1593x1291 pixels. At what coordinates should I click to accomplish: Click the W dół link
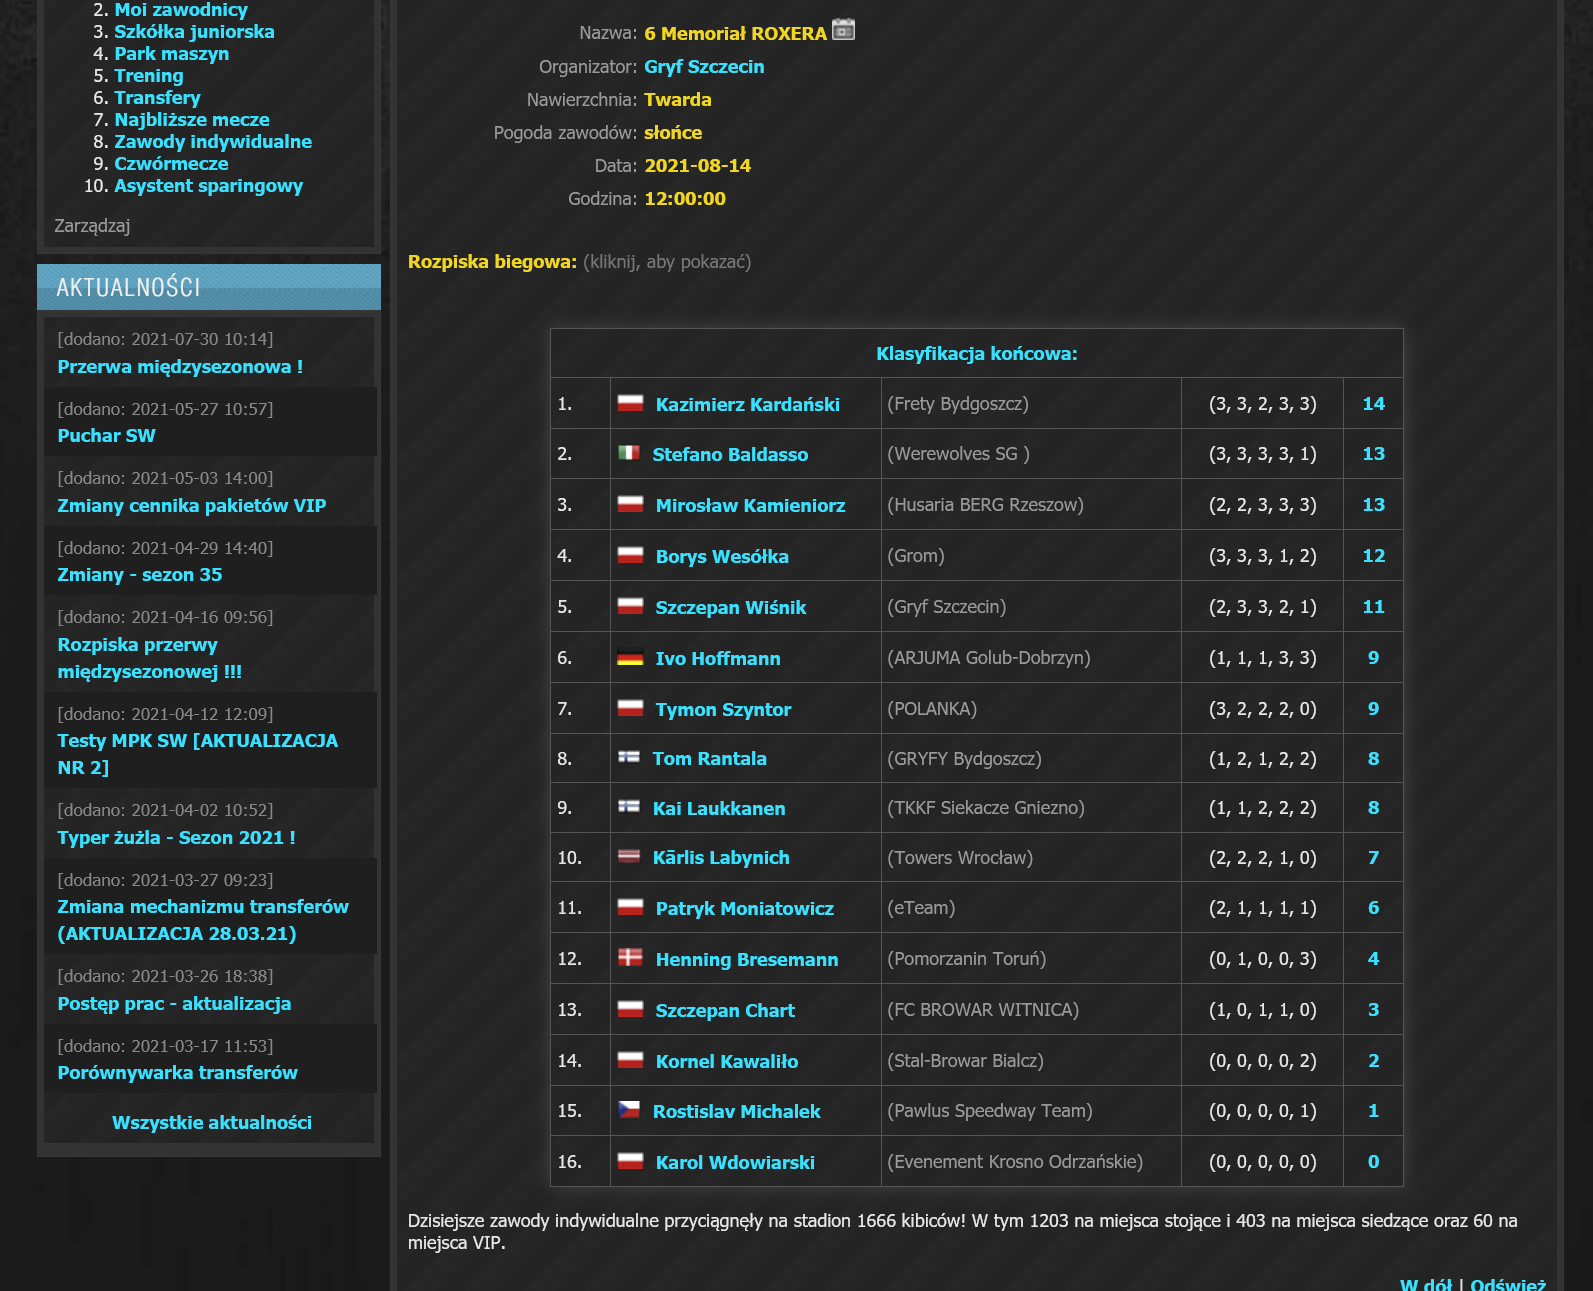click(1425, 1284)
